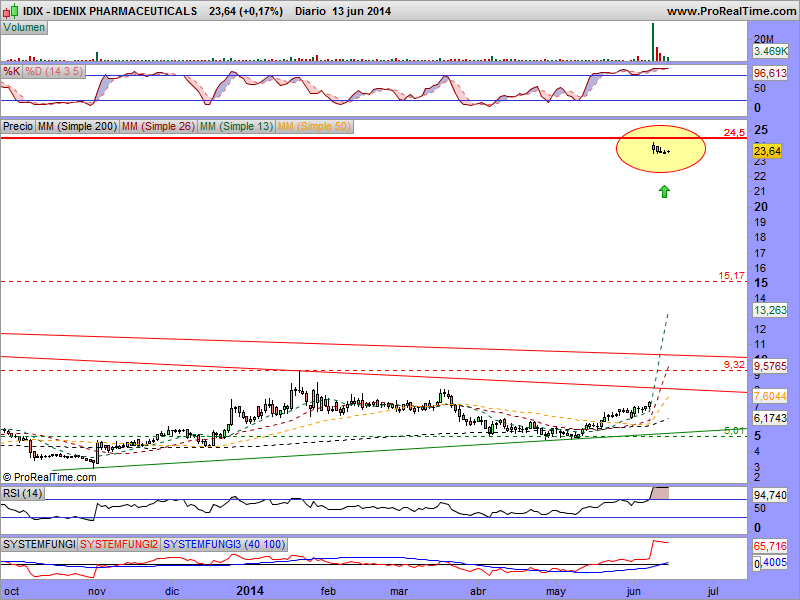Select the SYSTEMFUNGI2 red indicator label

pos(119,544)
